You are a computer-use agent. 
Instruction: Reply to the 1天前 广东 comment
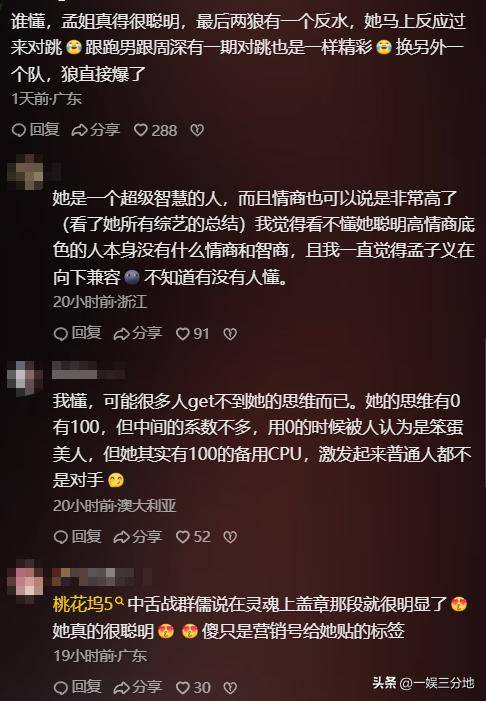point(35,130)
